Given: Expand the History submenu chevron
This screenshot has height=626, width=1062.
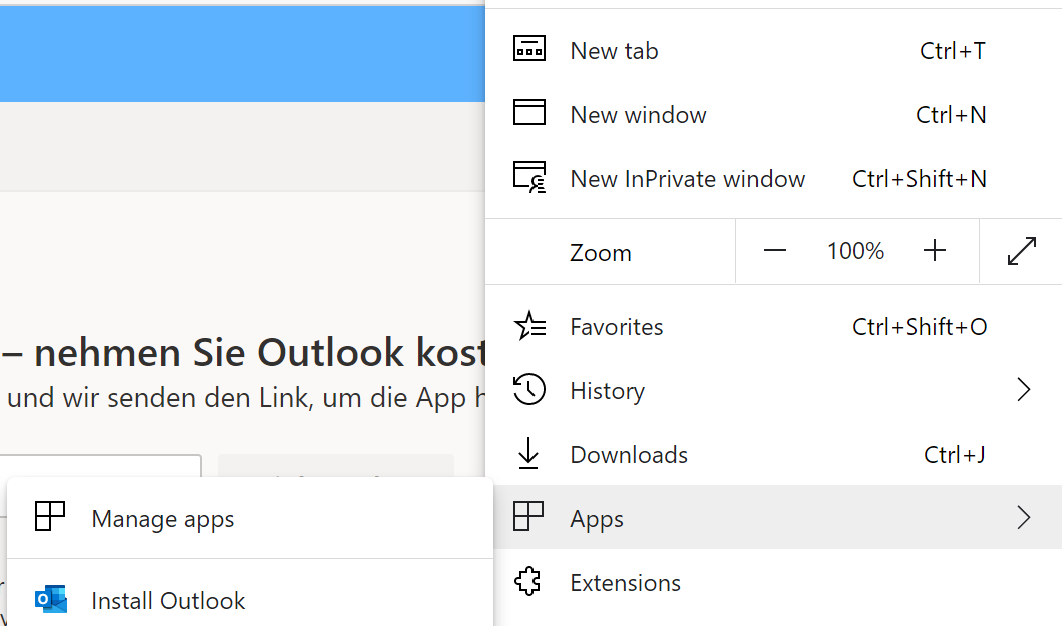Looking at the screenshot, I should point(1023,390).
